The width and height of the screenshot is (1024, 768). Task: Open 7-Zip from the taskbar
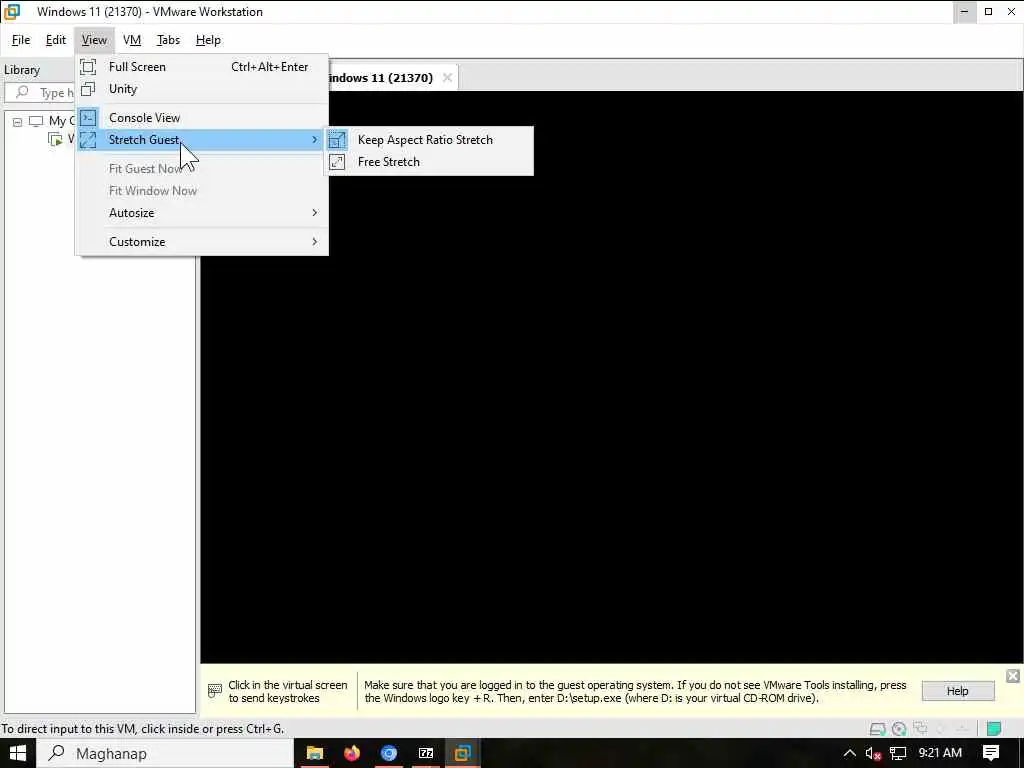426,754
